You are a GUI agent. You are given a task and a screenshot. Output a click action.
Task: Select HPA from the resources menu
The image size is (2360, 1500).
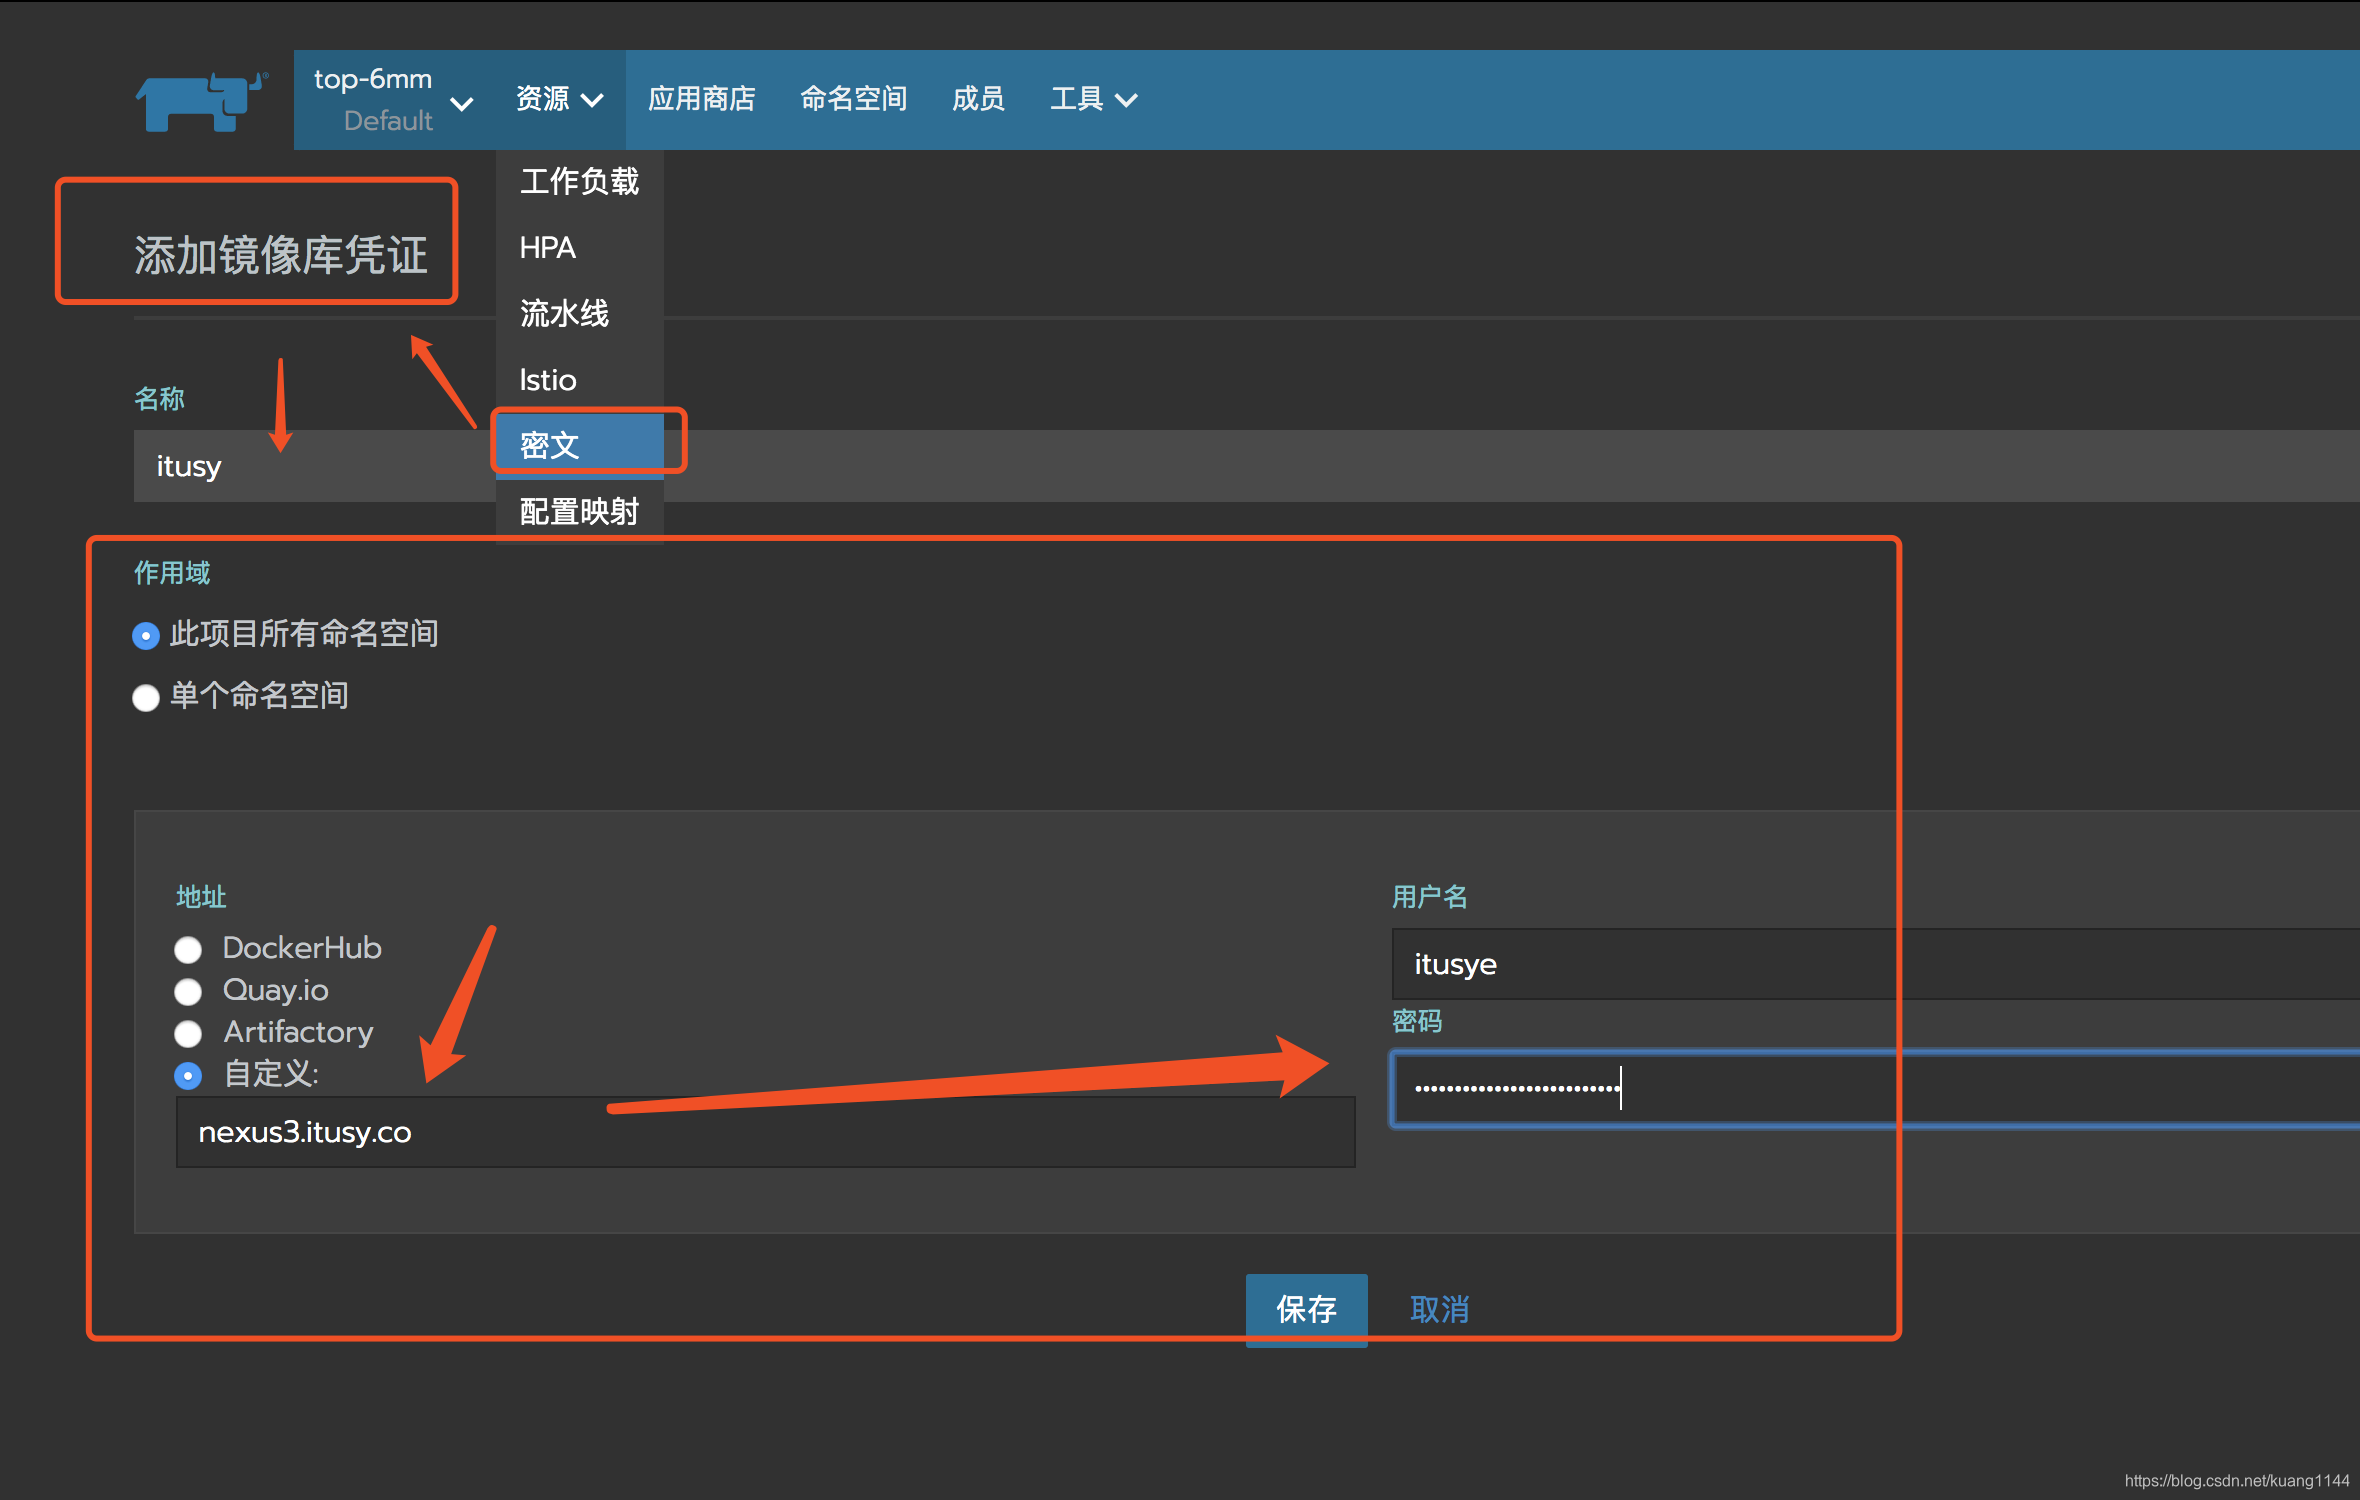[580, 247]
